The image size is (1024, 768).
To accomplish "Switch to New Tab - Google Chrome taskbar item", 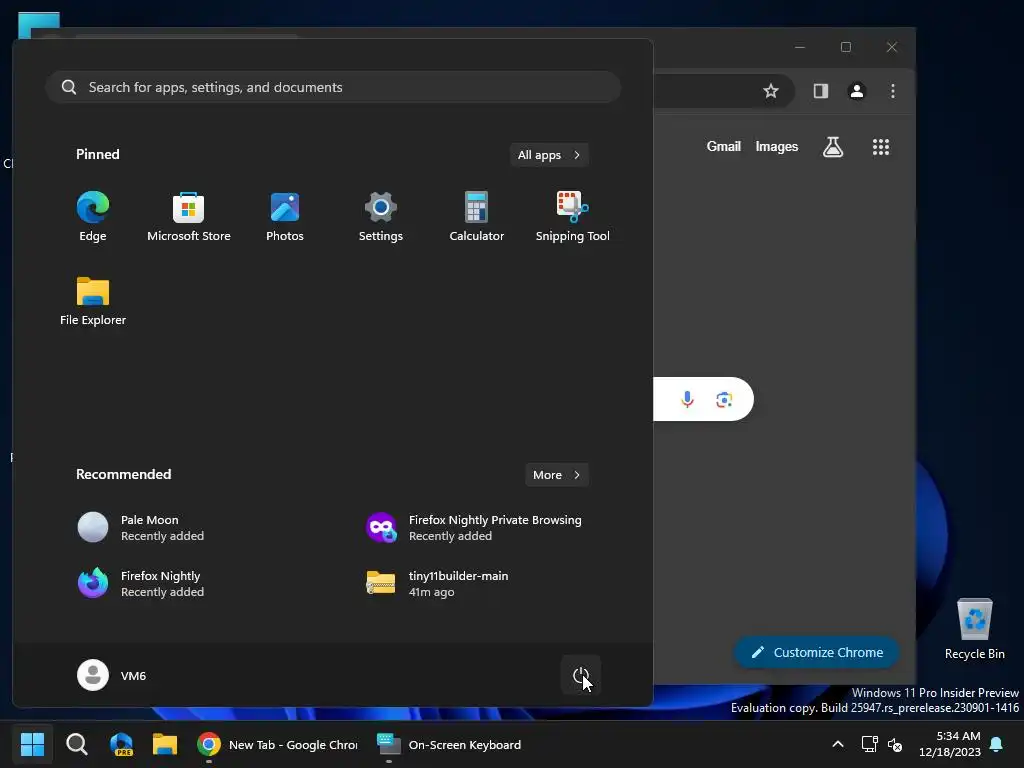I will (278, 744).
